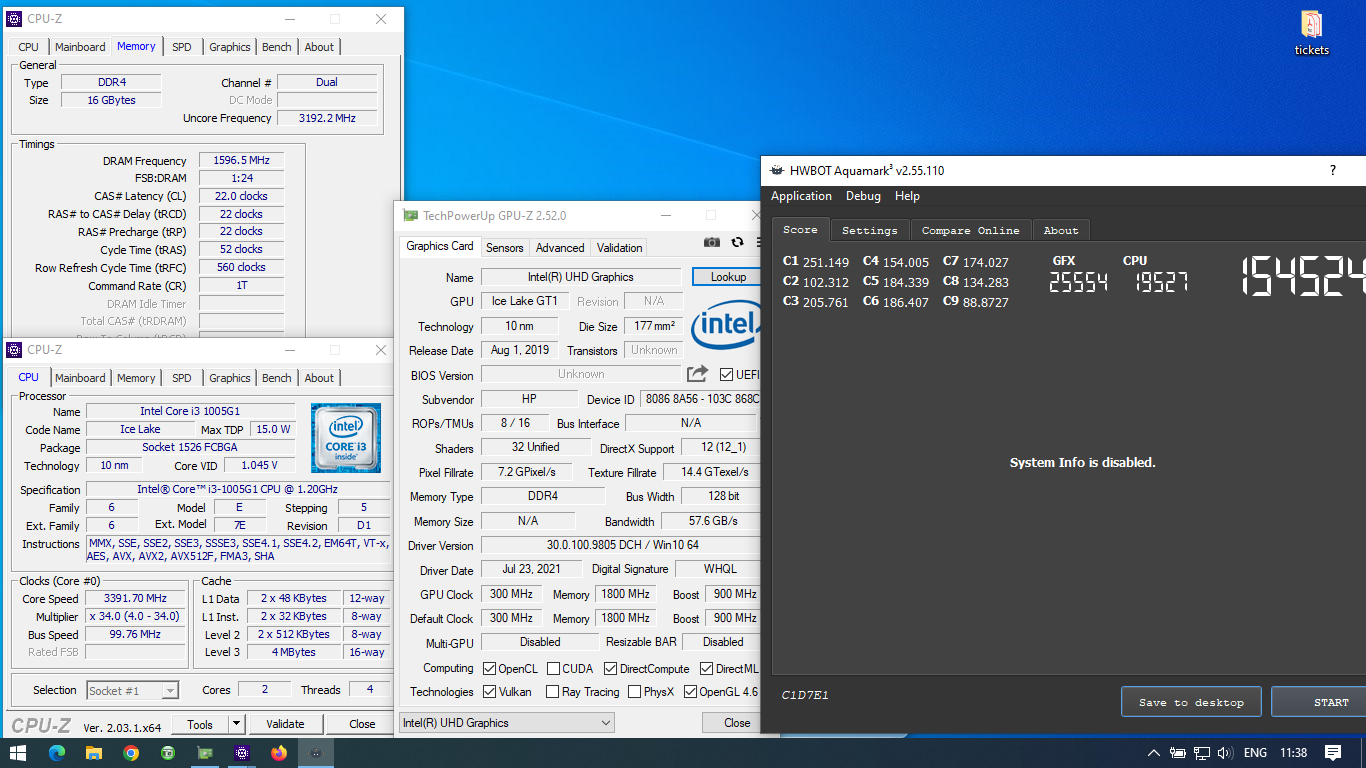Click the upper CPU-Z window title icon

click(14, 19)
